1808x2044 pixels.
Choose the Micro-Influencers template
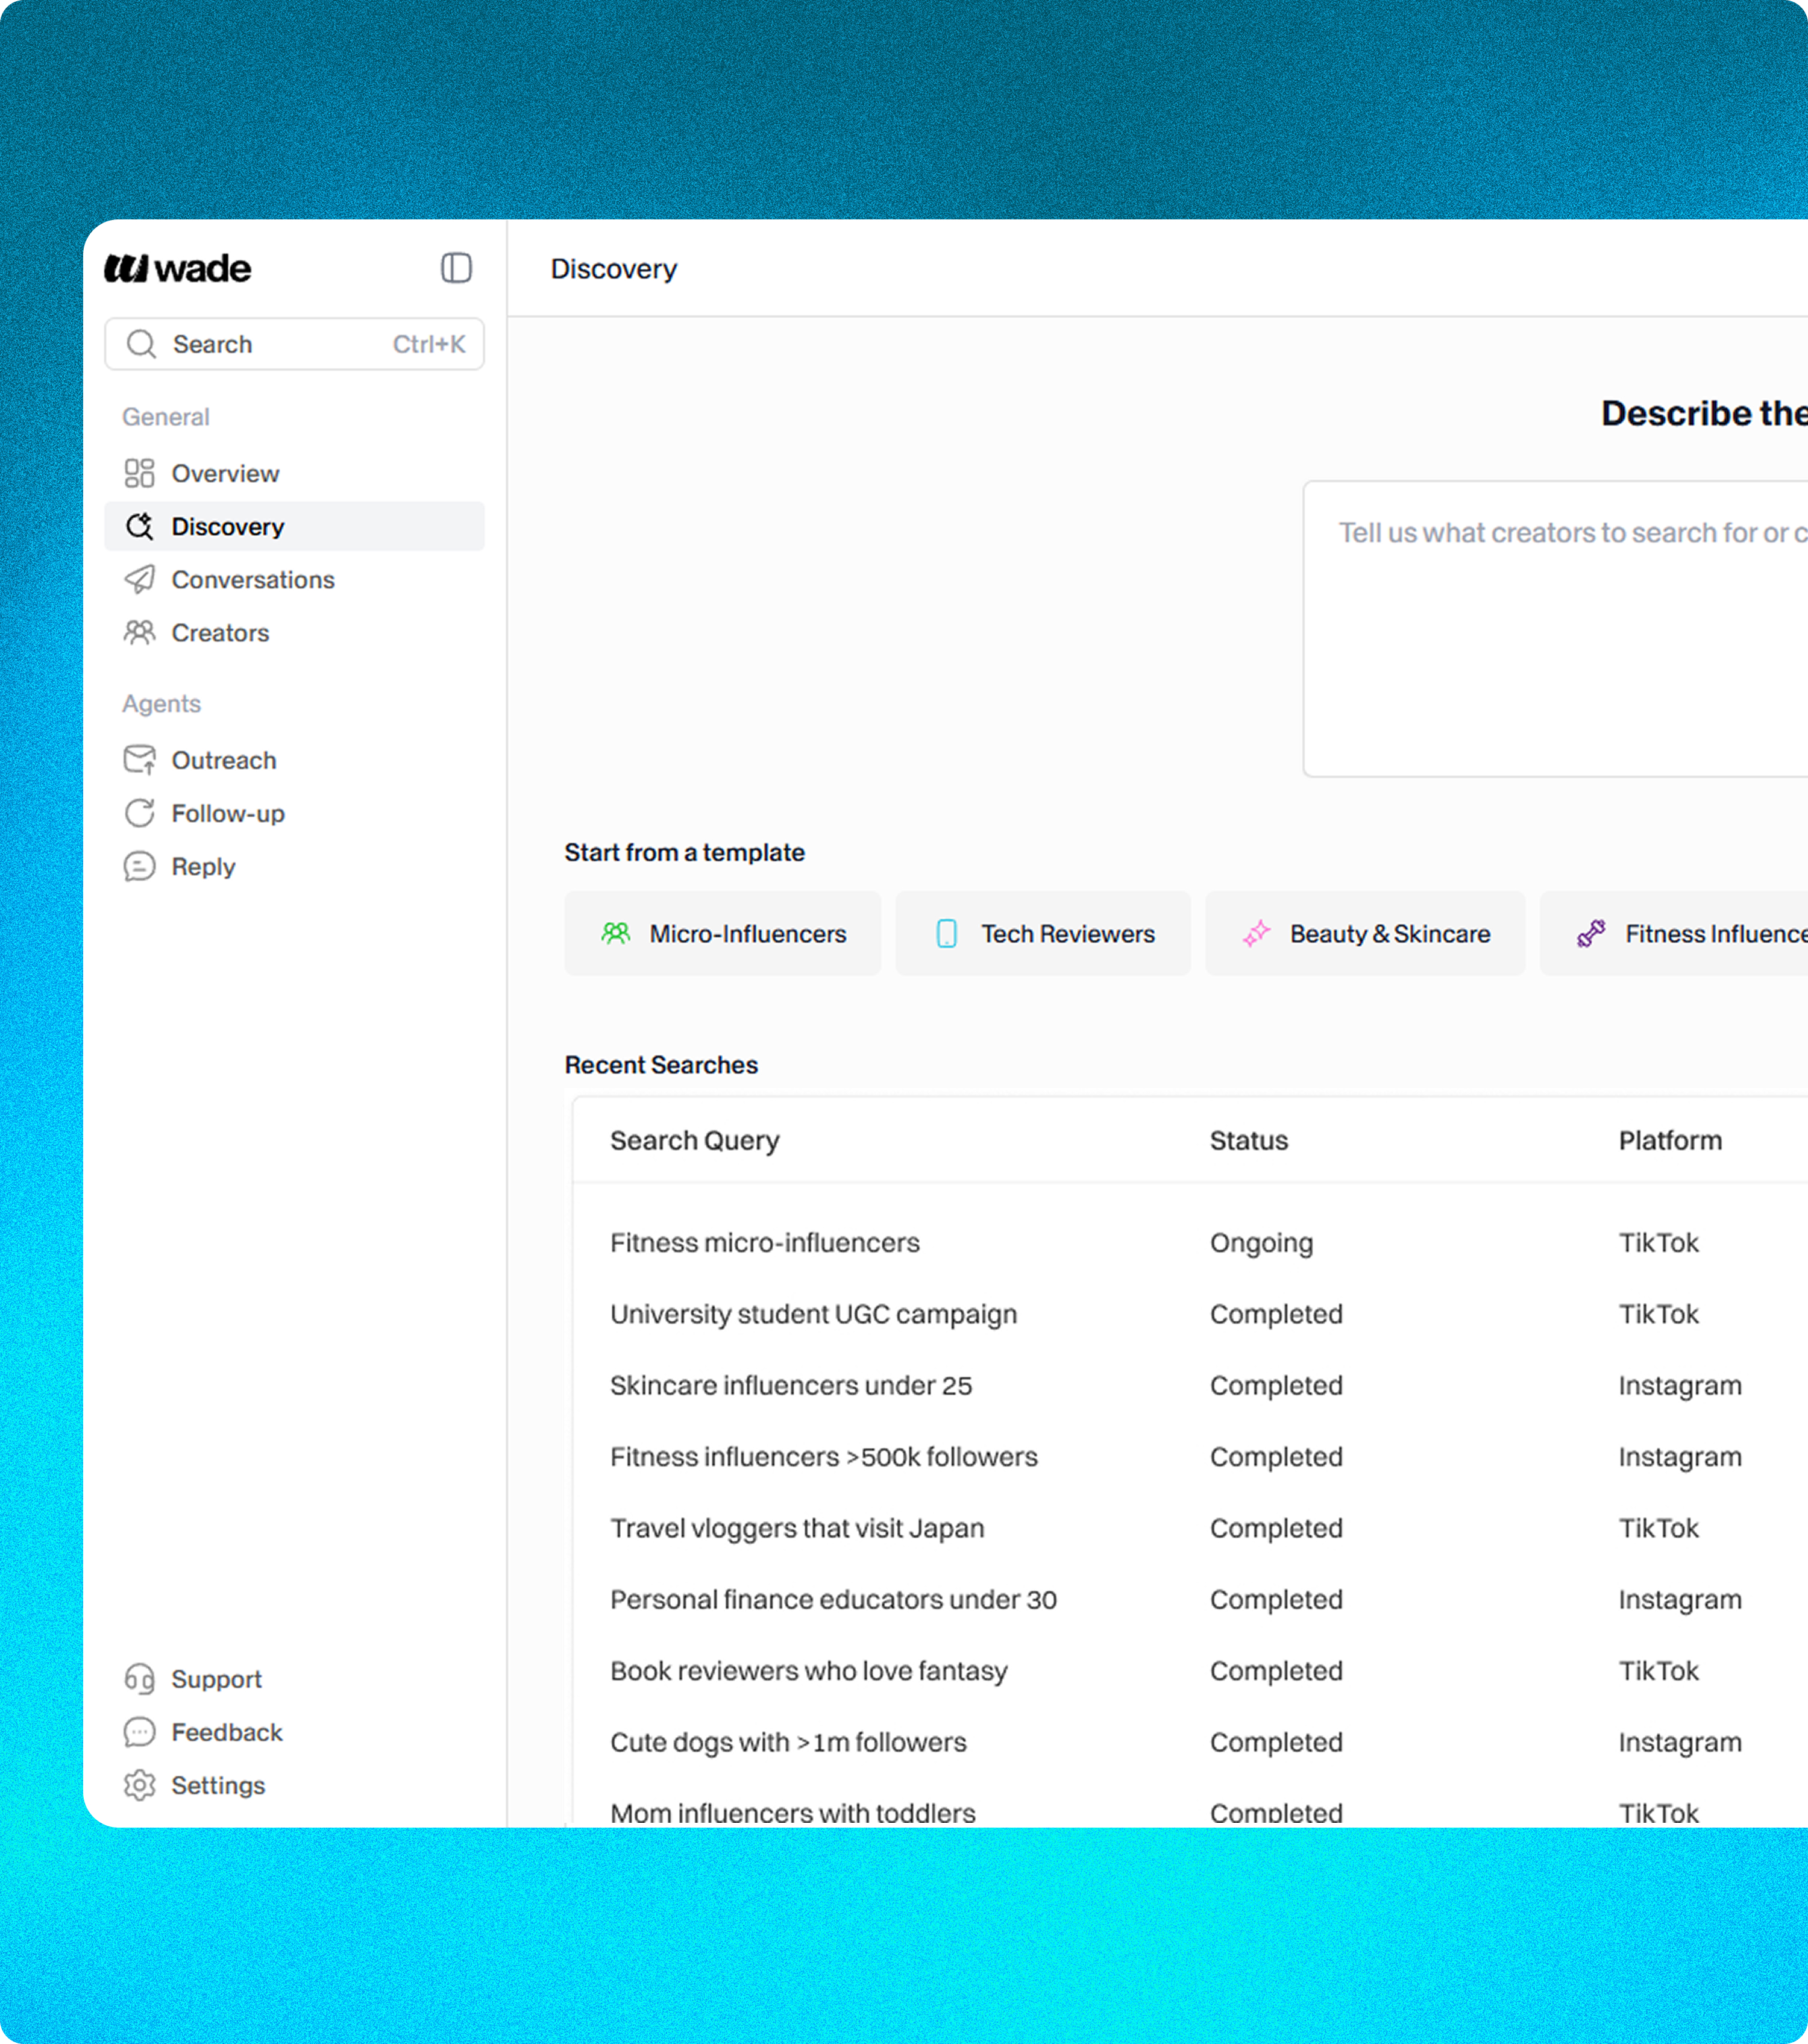coord(722,933)
